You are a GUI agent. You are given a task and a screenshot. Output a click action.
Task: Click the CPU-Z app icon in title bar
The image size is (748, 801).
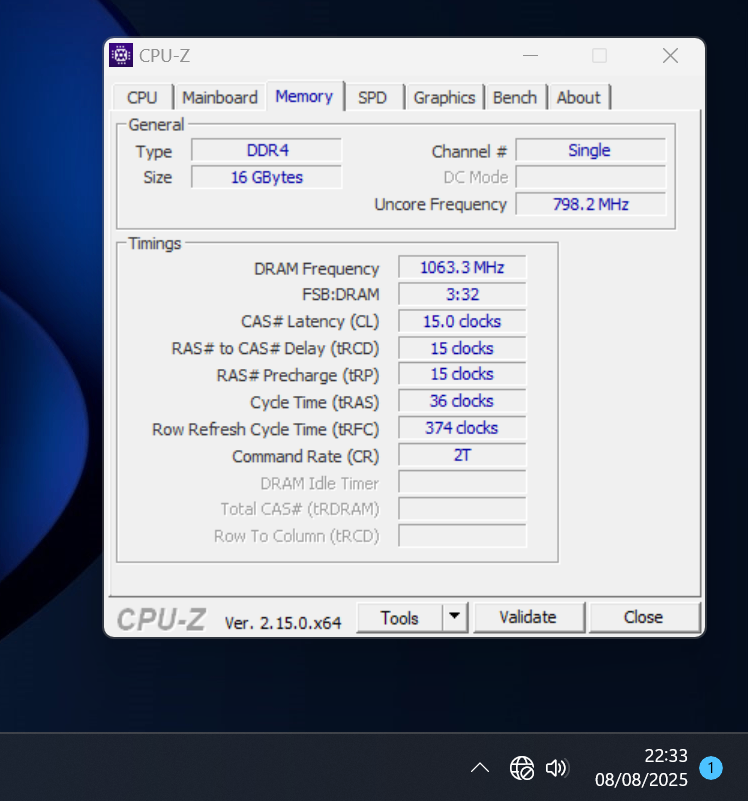(121, 55)
